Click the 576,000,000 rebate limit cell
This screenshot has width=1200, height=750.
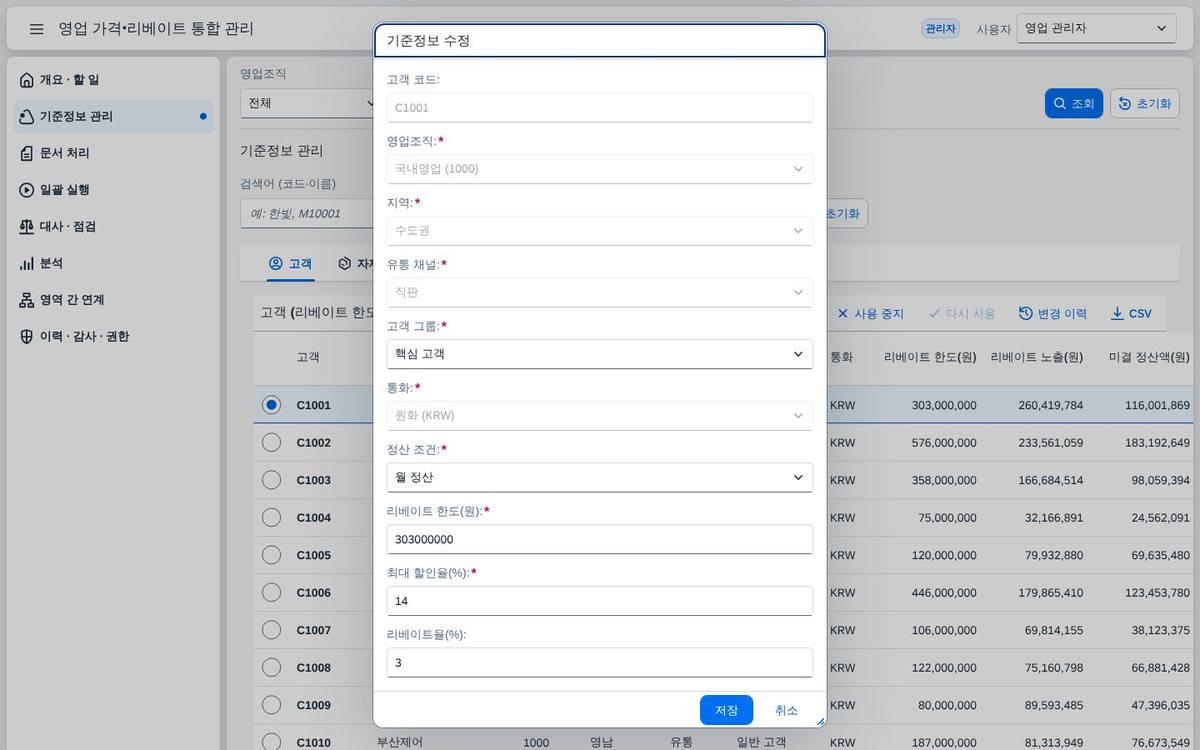pyautogui.click(x=944, y=442)
